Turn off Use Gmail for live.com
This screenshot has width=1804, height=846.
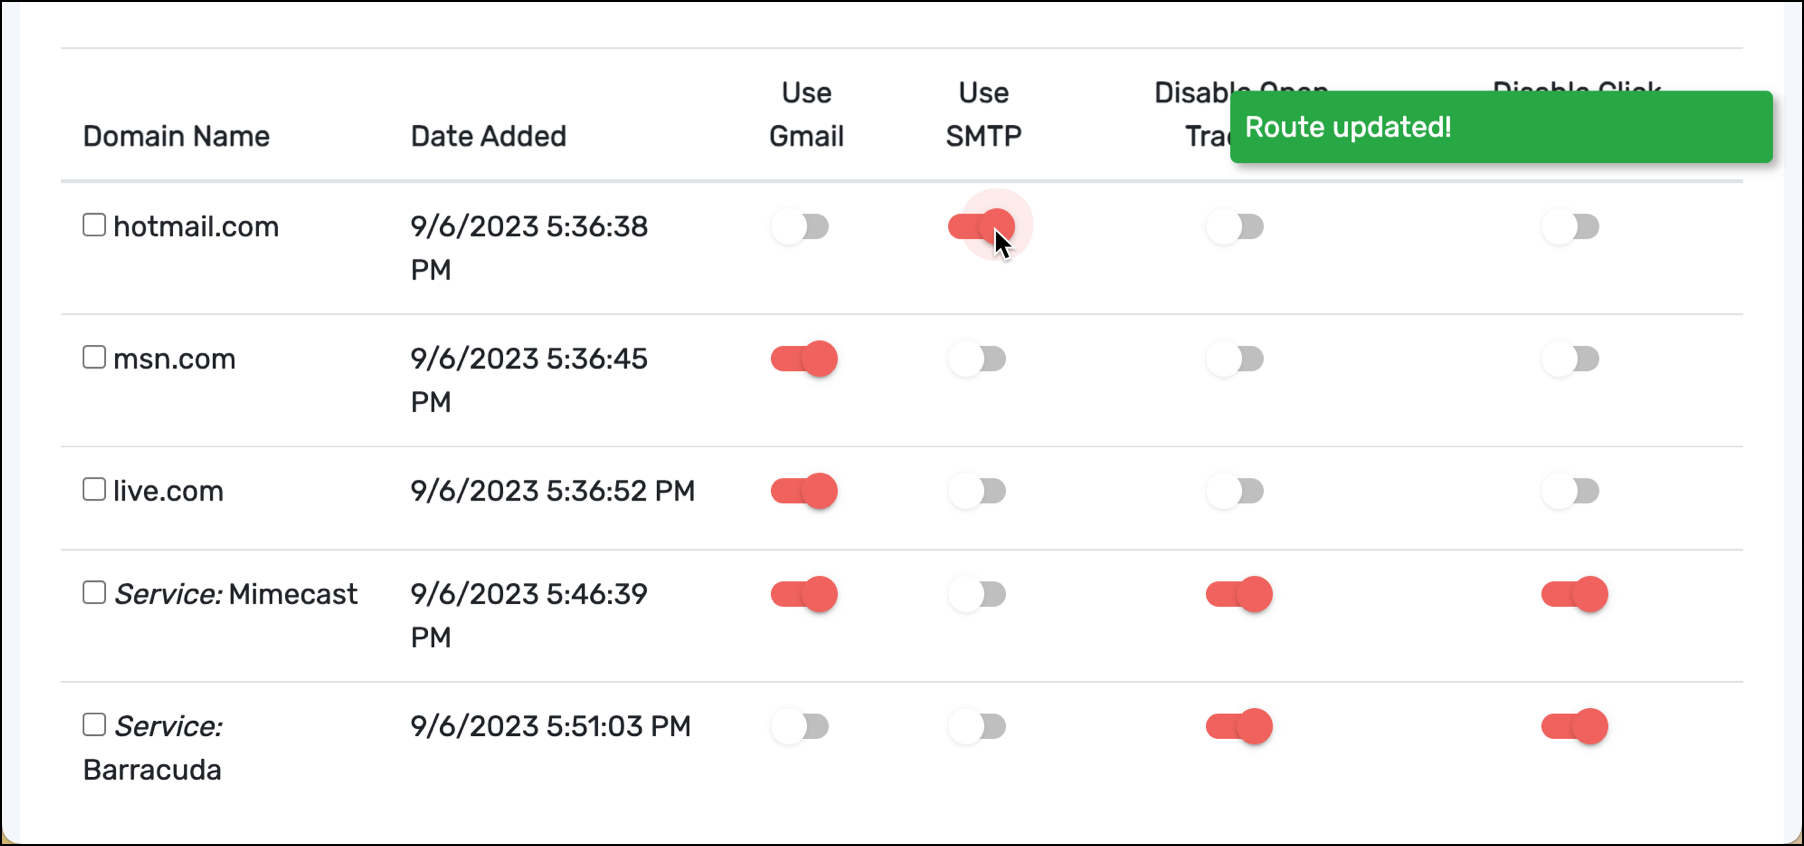click(x=804, y=491)
